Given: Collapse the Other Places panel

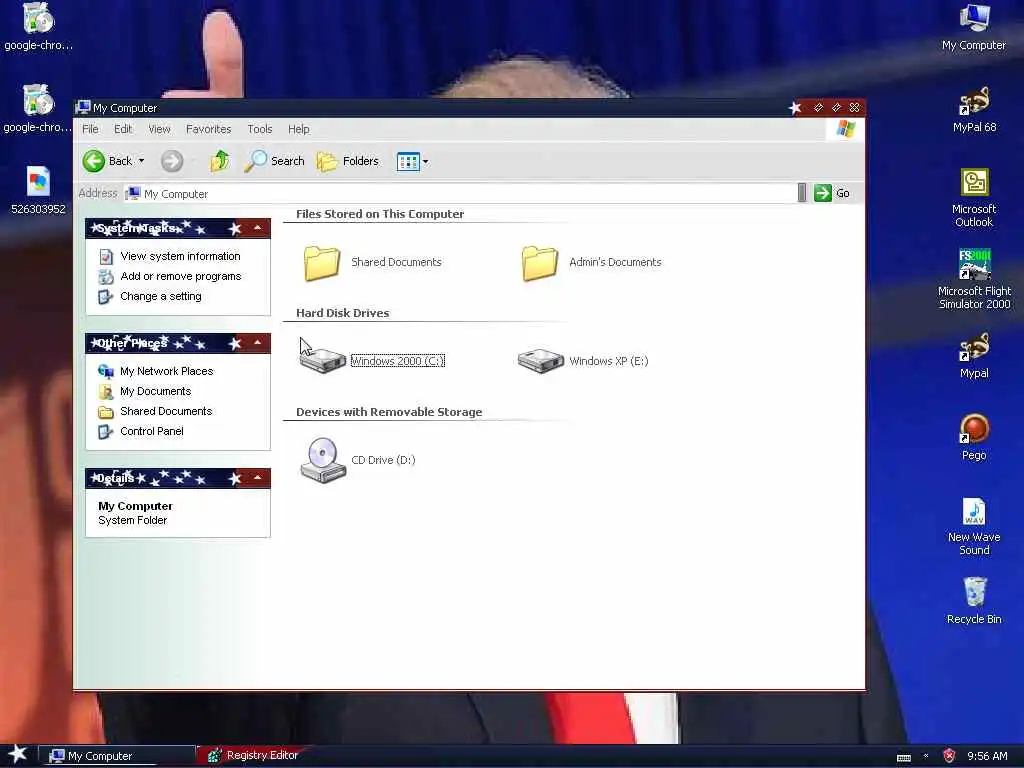Looking at the screenshot, I should [258, 343].
